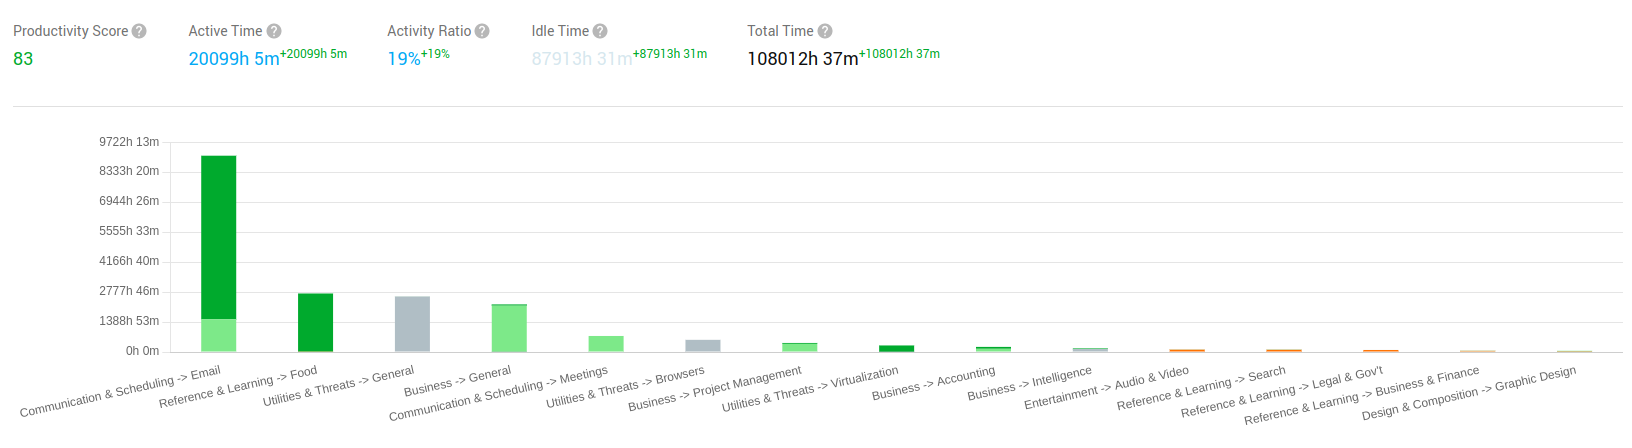Click the light green Email bar segment
The height and width of the screenshot is (448, 1632).
(218, 335)
